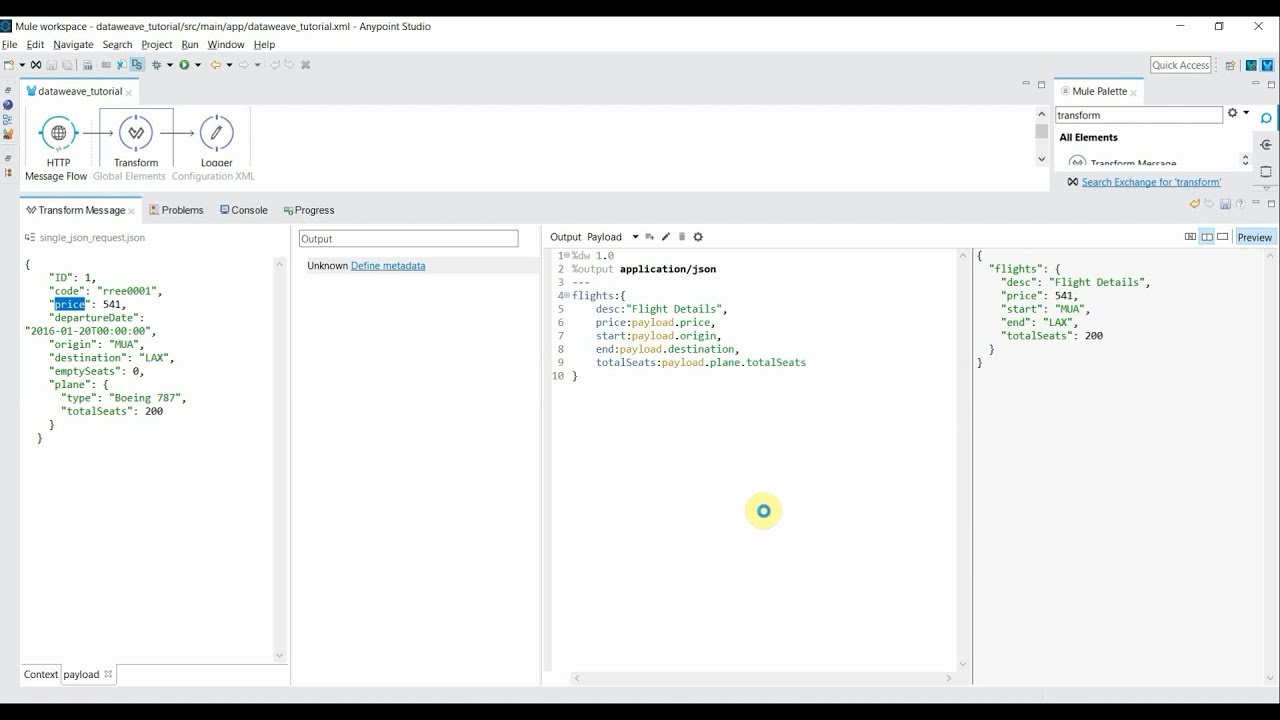Click the green Run toolbar button
Screen dimensions: 1280x720
pyautogui.click(x=184, y=65)
